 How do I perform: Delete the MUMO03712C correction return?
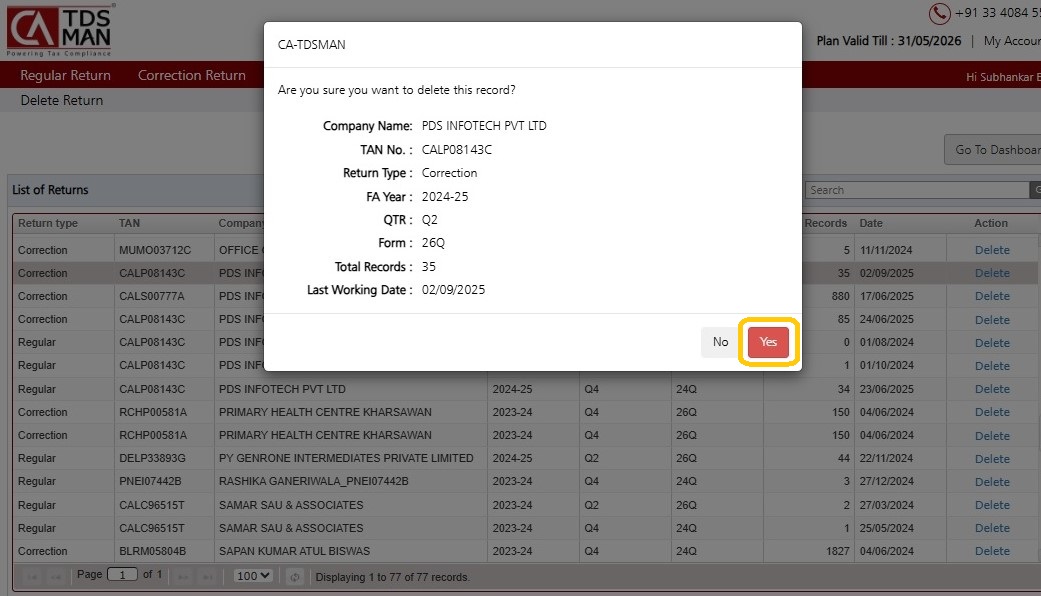(992, 250)
